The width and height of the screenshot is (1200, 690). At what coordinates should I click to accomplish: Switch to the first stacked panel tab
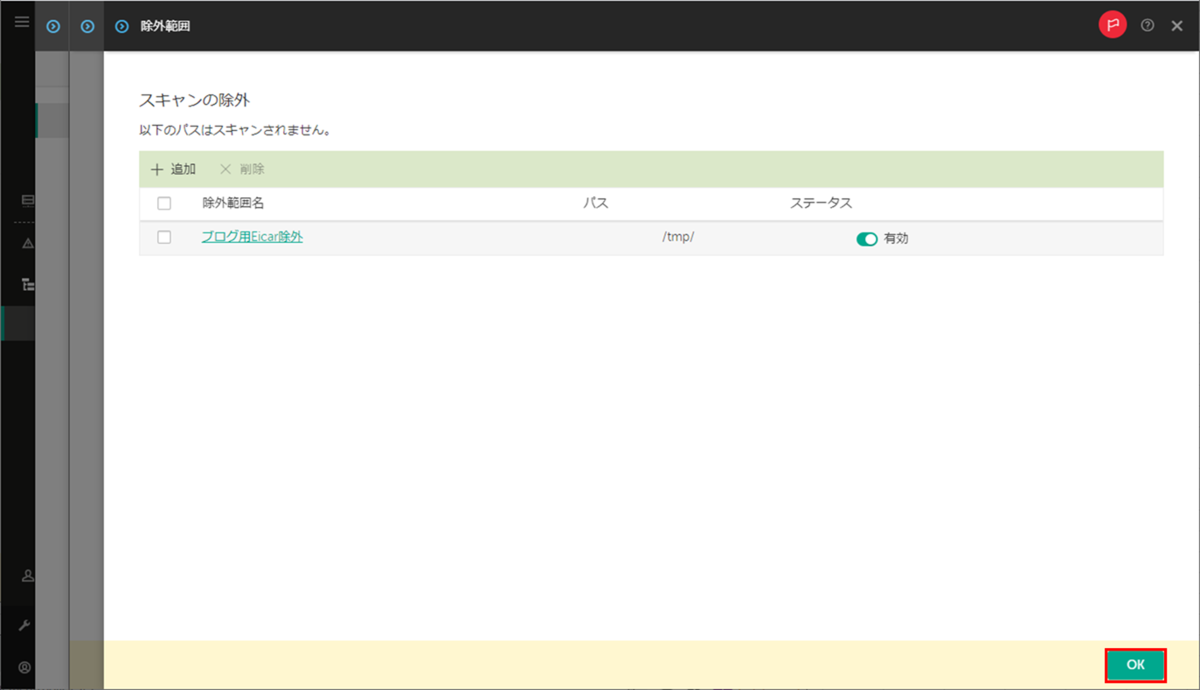(52, 26)
